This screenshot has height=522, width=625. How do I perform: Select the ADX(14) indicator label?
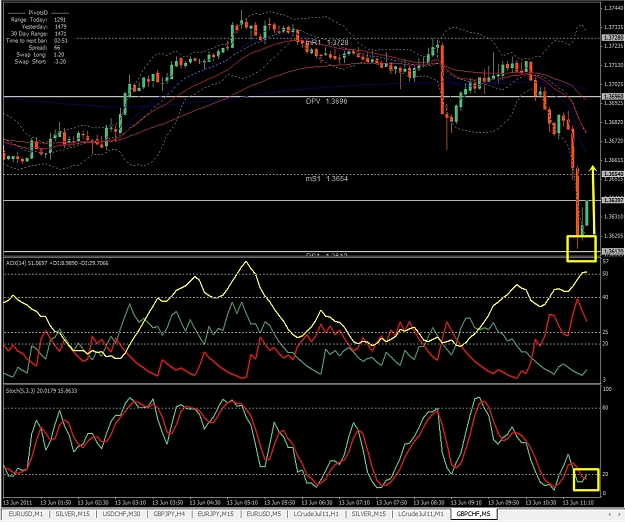pyautogui.click(x=57, y=263)
